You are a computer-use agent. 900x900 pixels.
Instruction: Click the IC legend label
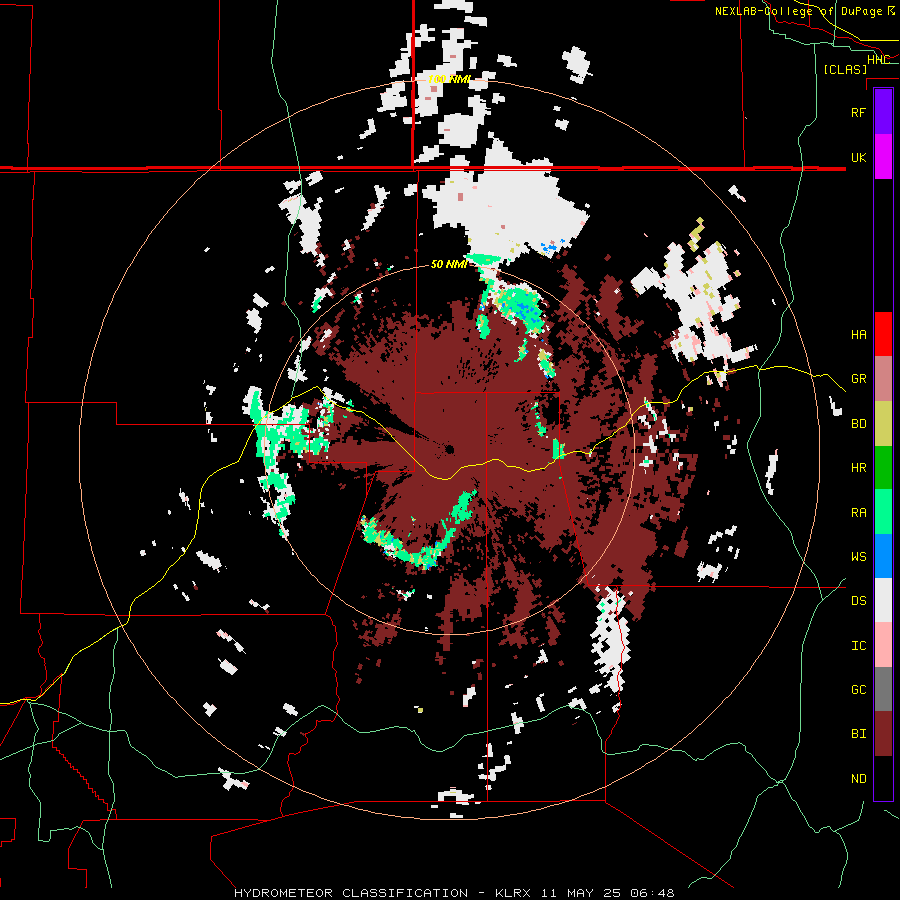(x=858, y=646)
